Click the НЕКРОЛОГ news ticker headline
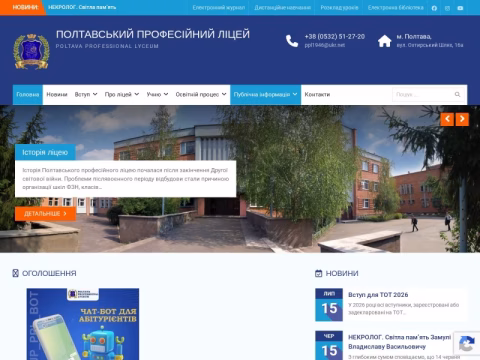 pyautogui.click(x=82, y=7)
